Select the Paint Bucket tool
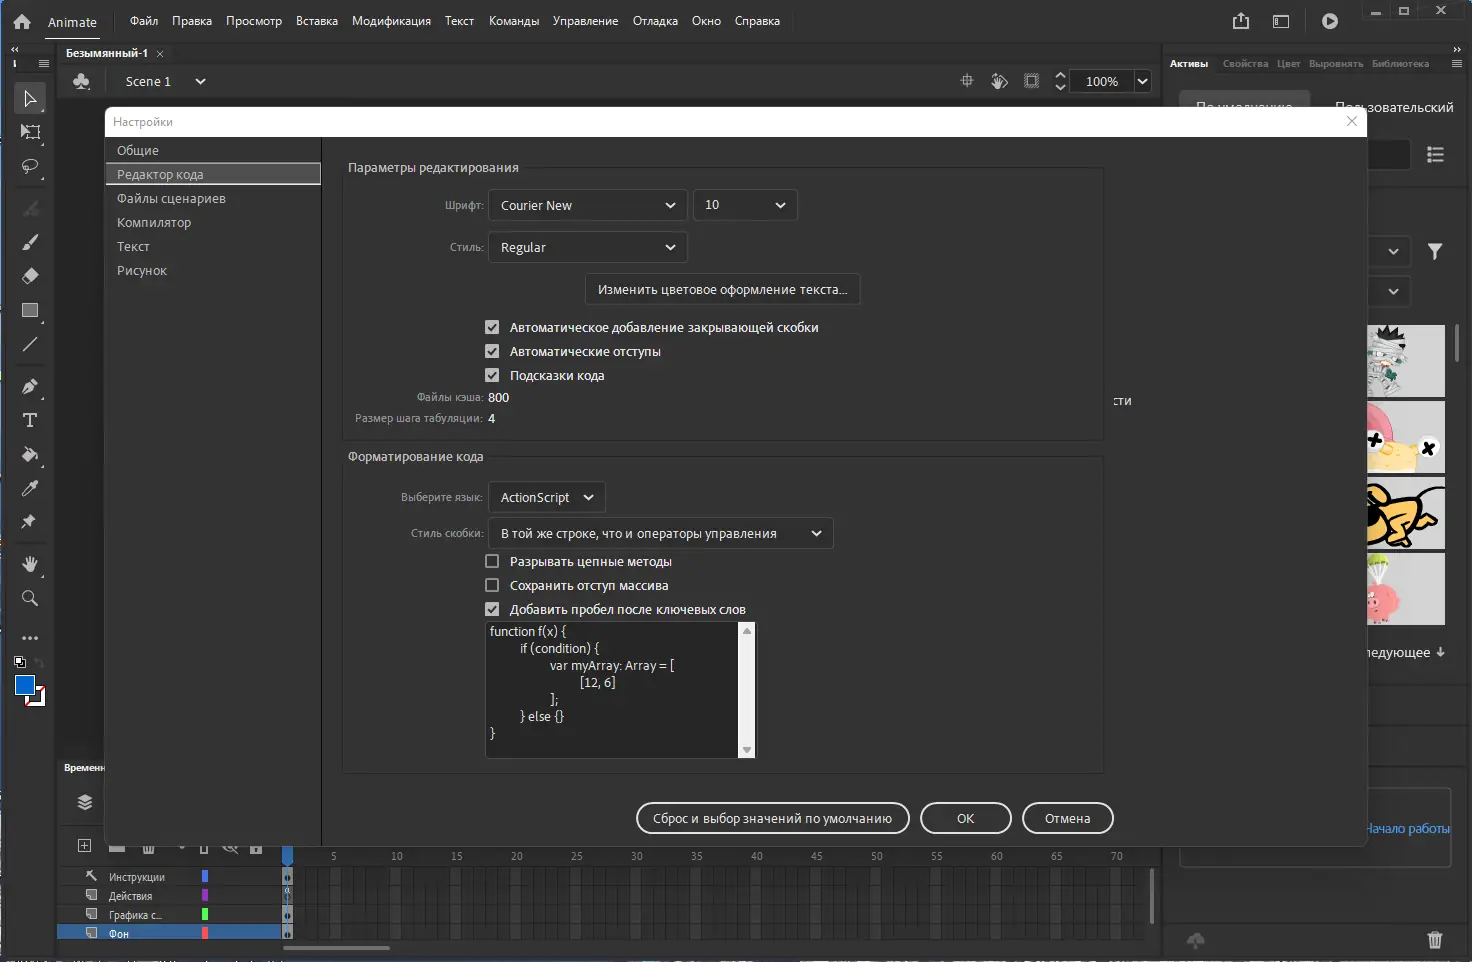Image resolution: width=1472 pixels, height=962 pixels. click(x=30, y=454)
